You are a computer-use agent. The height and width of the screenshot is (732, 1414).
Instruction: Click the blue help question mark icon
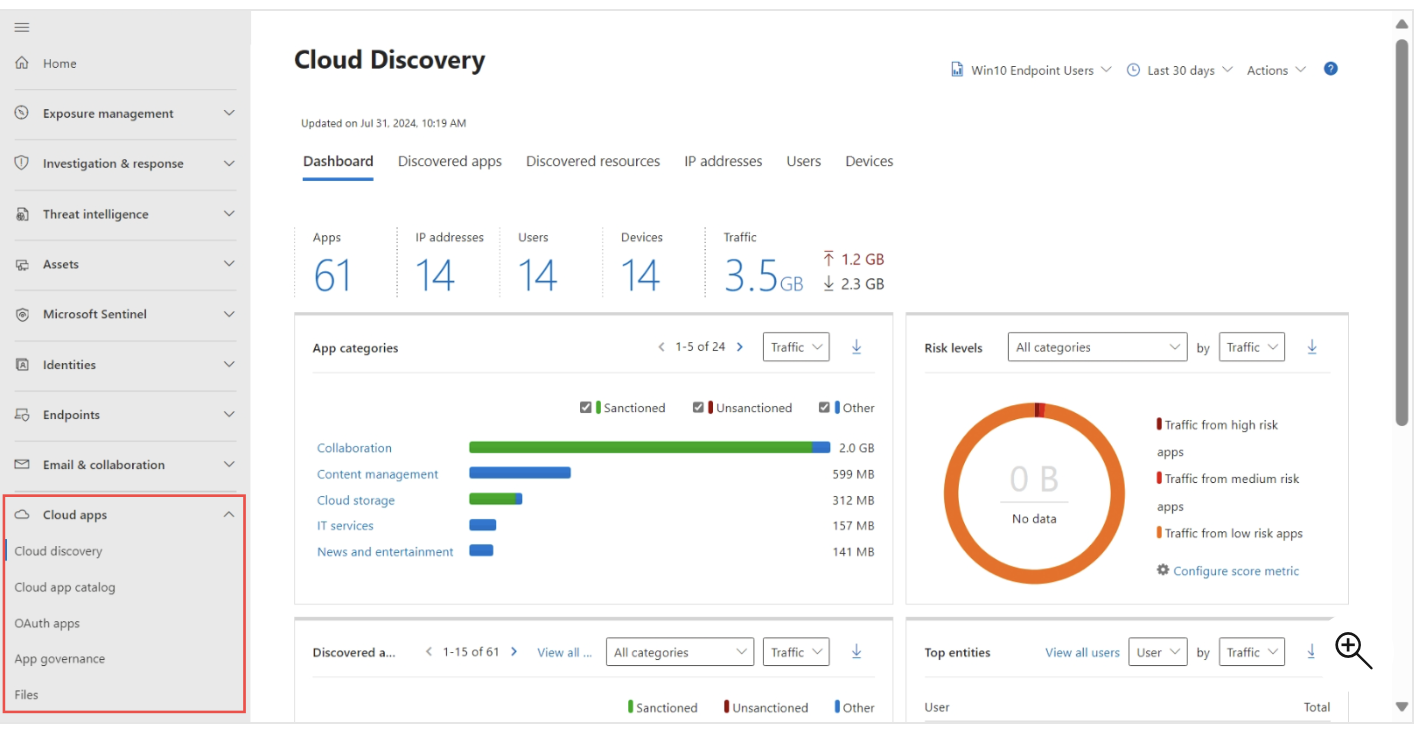1330,69
